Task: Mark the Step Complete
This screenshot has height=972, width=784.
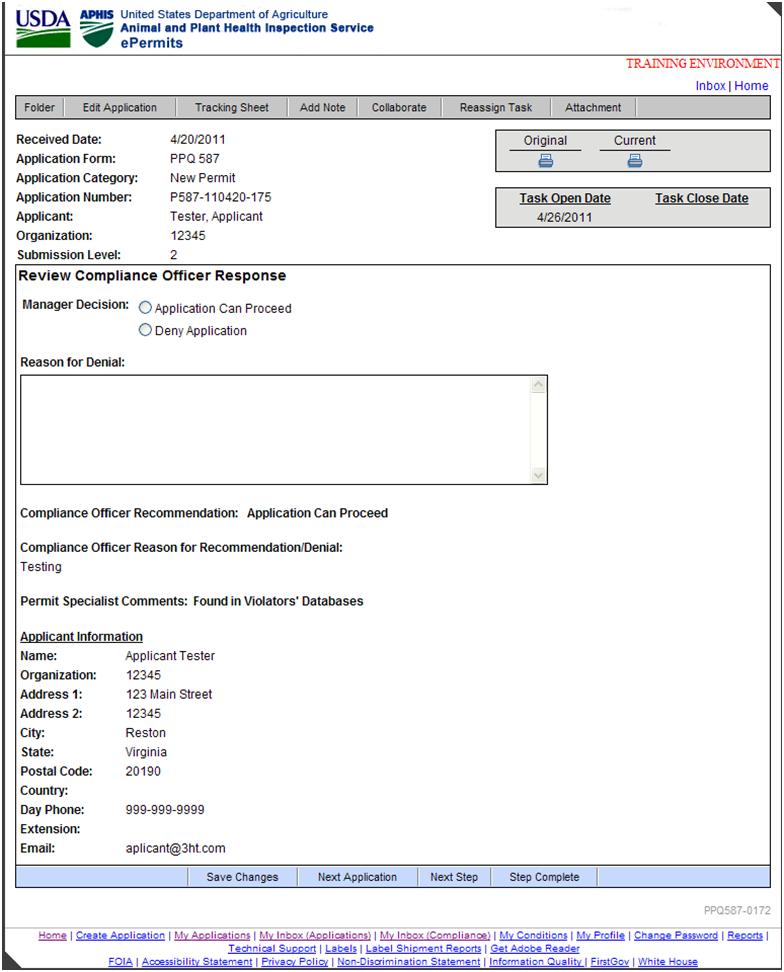Action: click(544, 877)
